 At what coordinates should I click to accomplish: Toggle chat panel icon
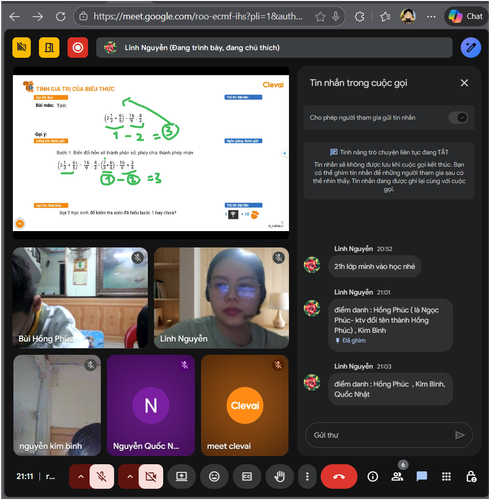pyautogui.click(x=422, y=477)
